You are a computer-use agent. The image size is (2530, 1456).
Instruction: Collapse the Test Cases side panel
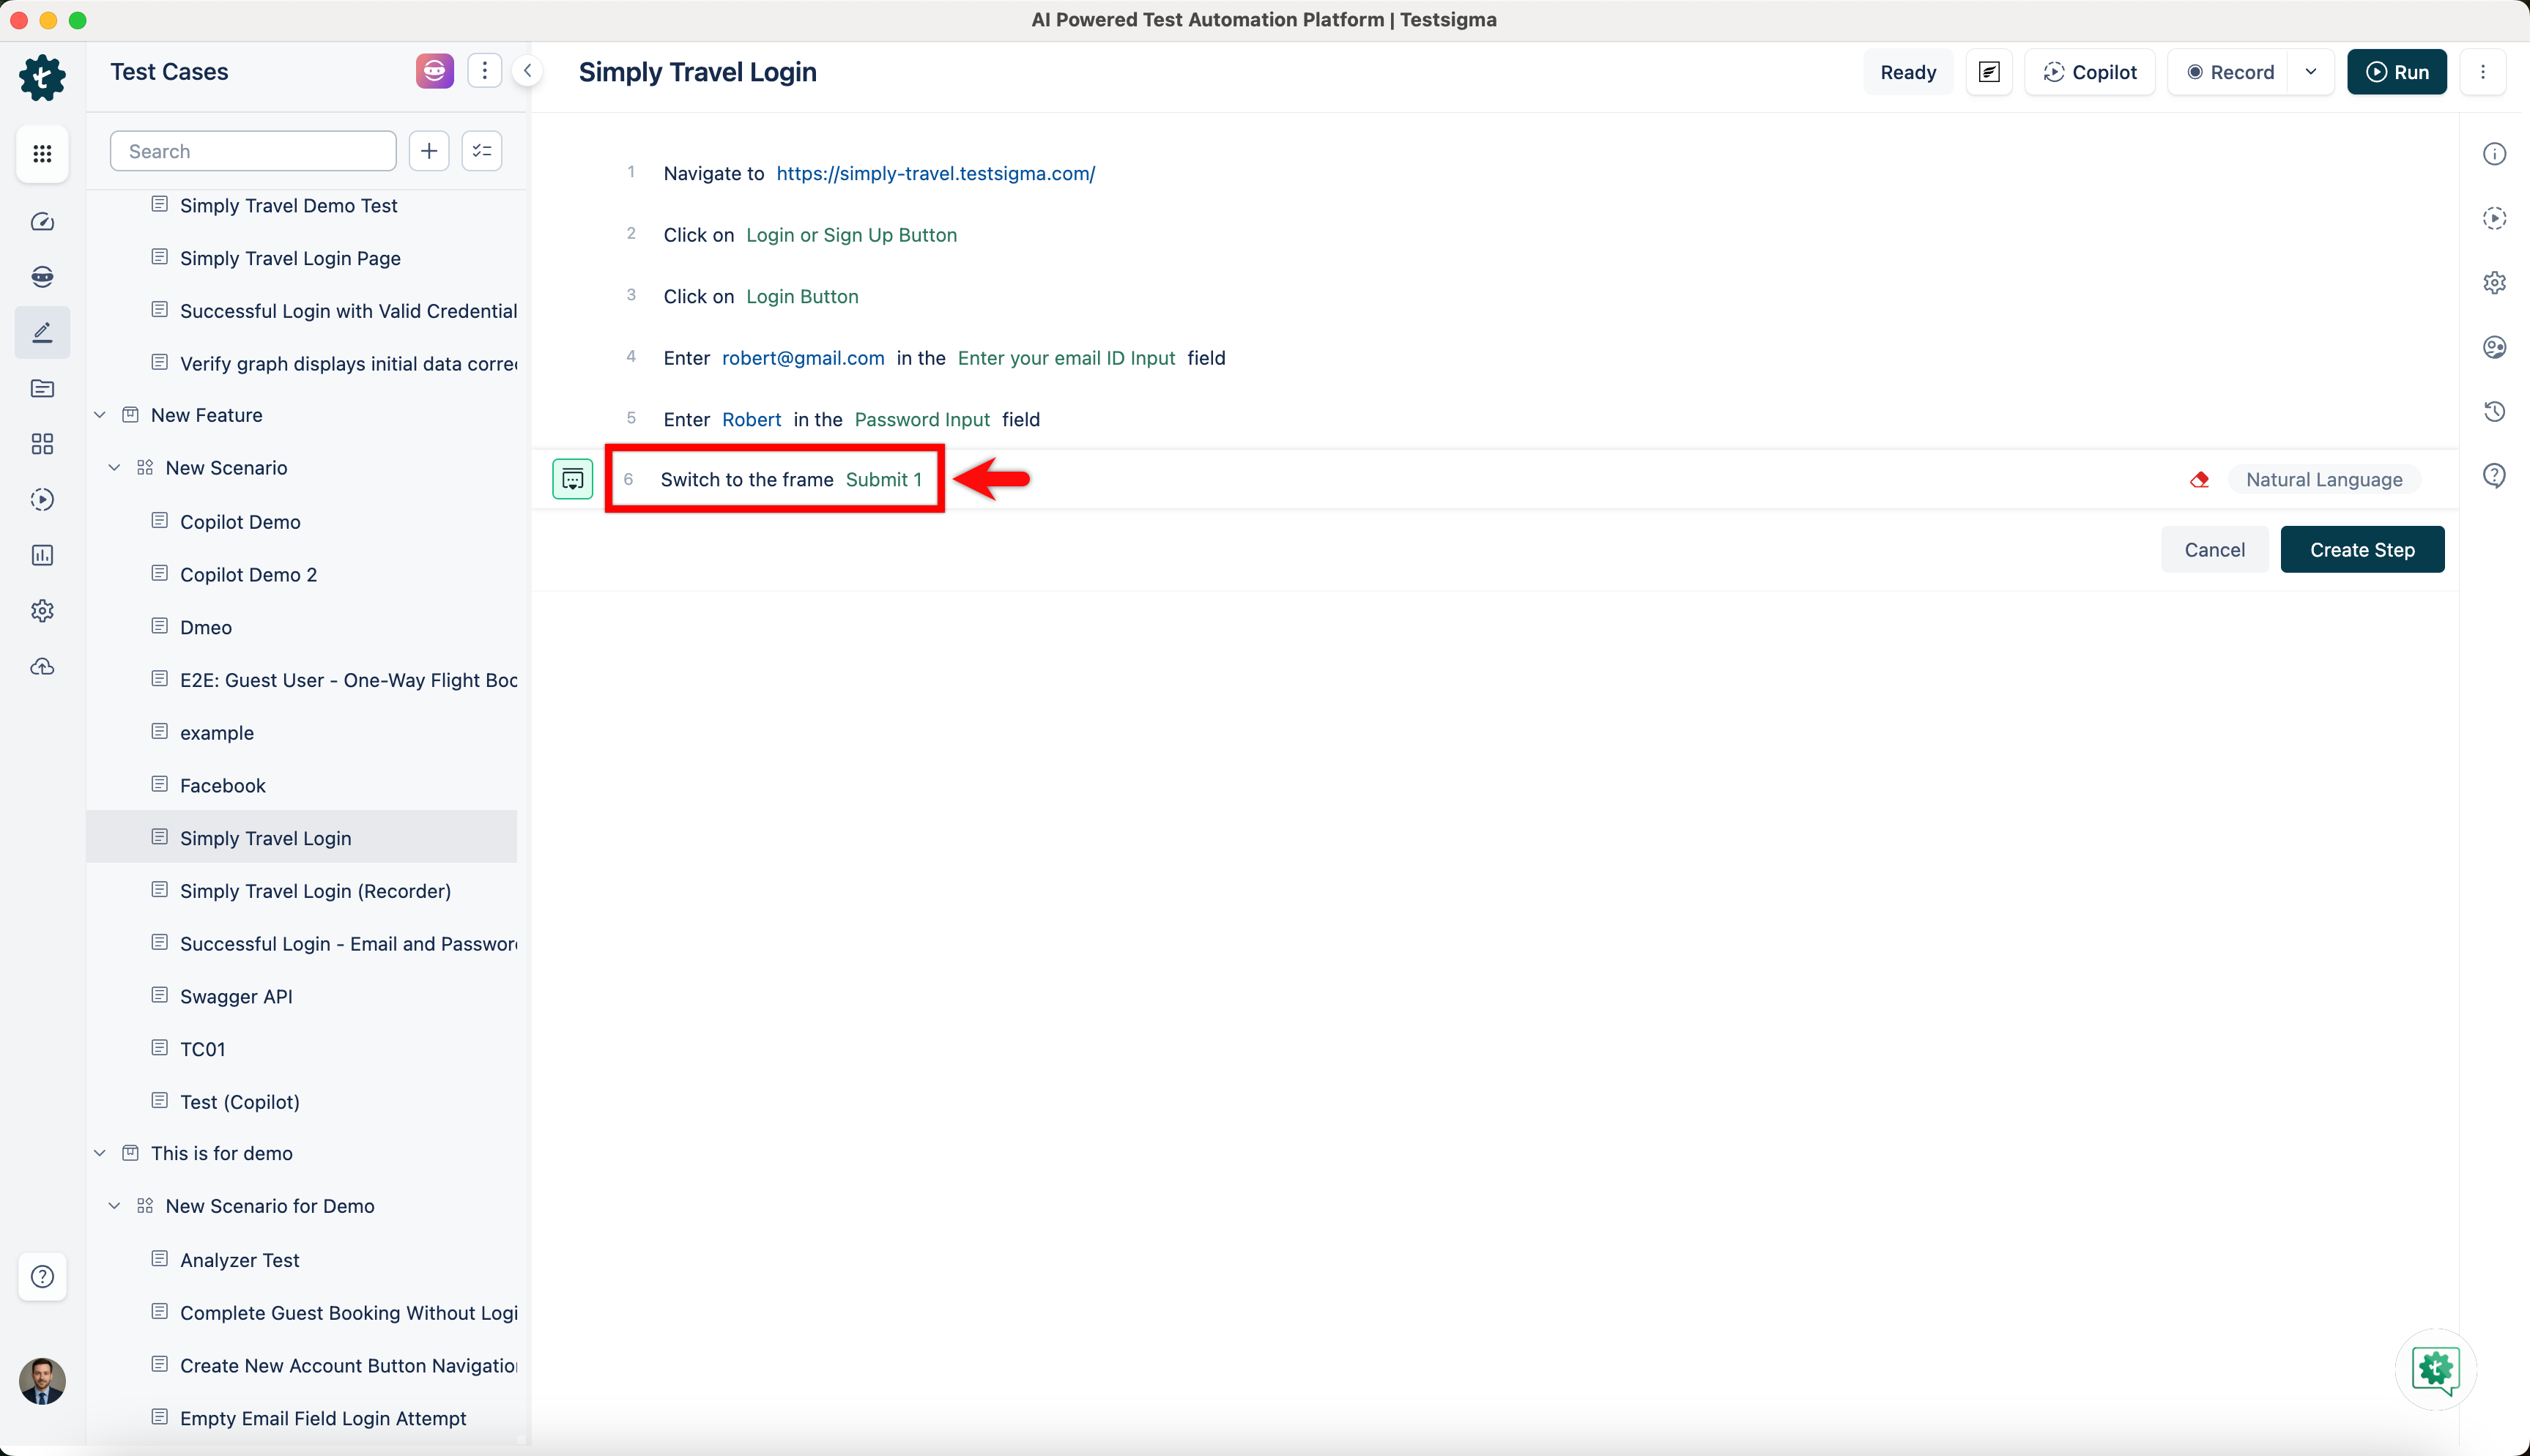[527, 71]
